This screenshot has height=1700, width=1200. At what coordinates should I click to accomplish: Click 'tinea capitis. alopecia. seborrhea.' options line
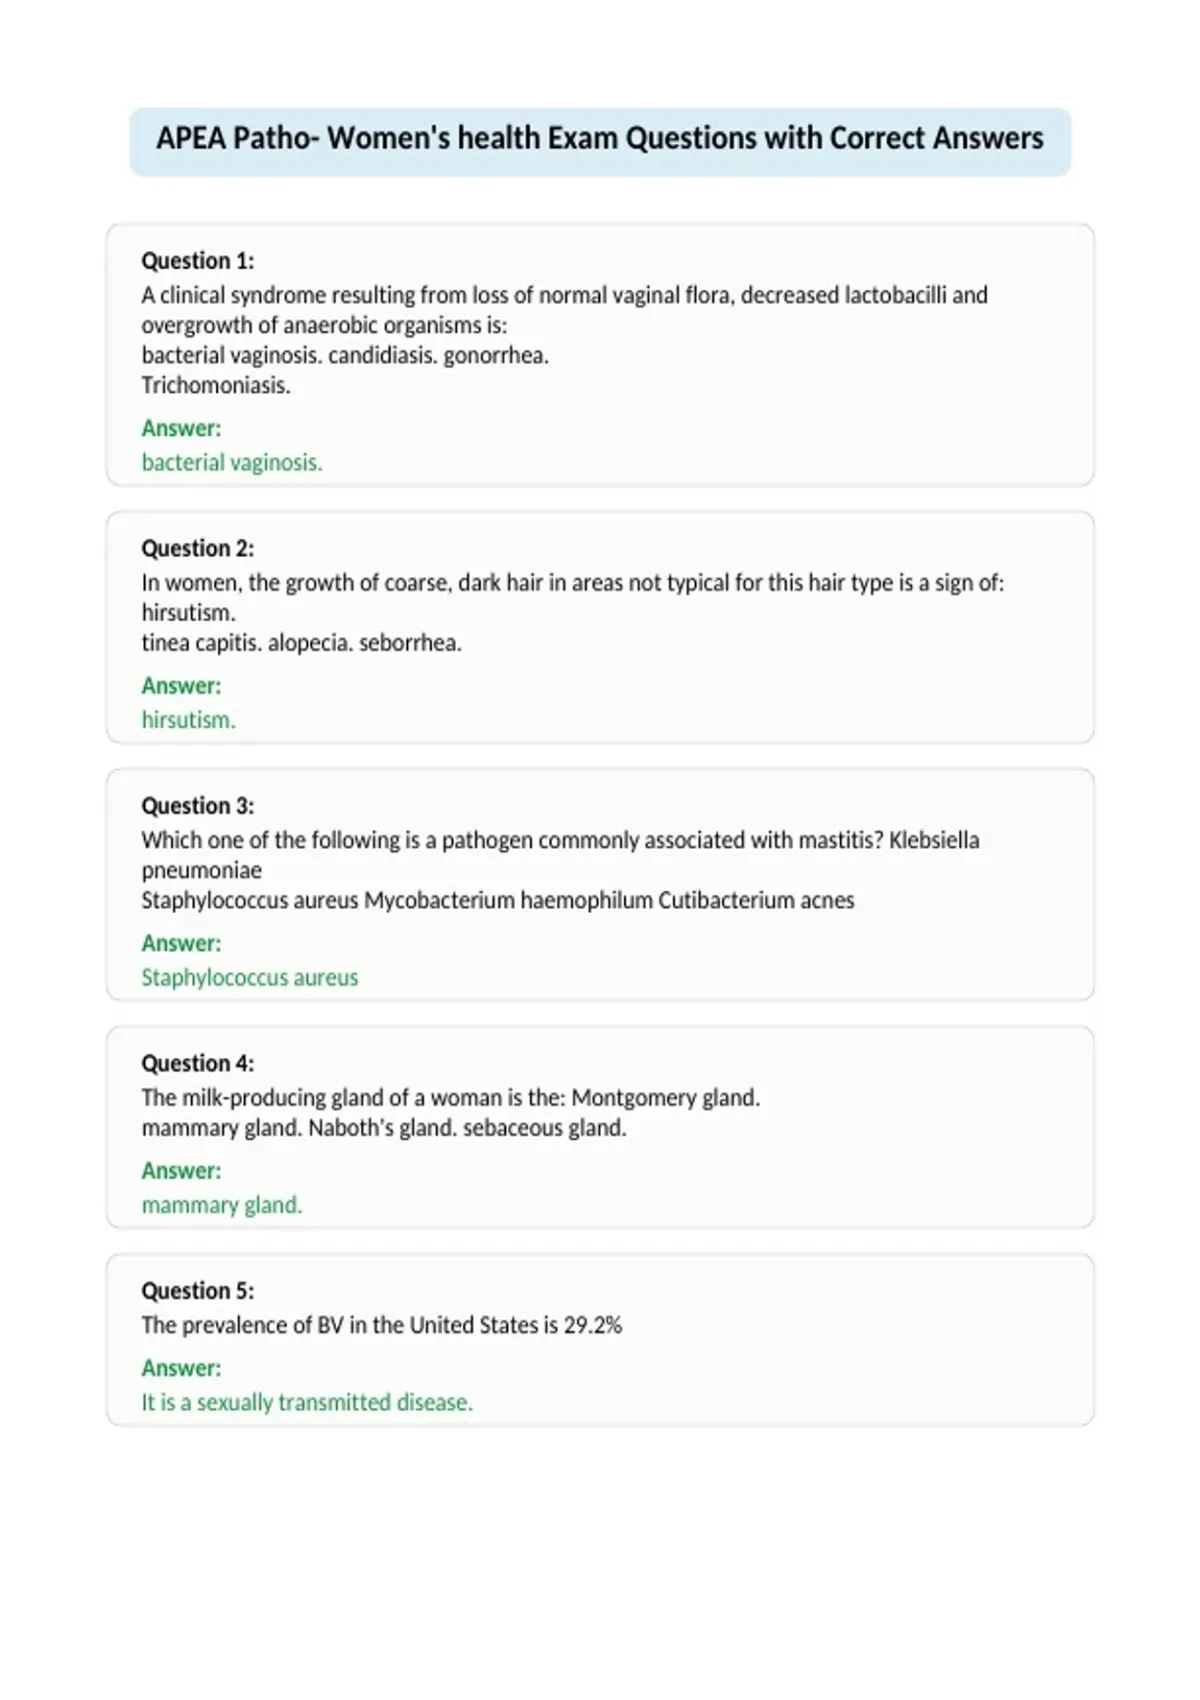301,642
